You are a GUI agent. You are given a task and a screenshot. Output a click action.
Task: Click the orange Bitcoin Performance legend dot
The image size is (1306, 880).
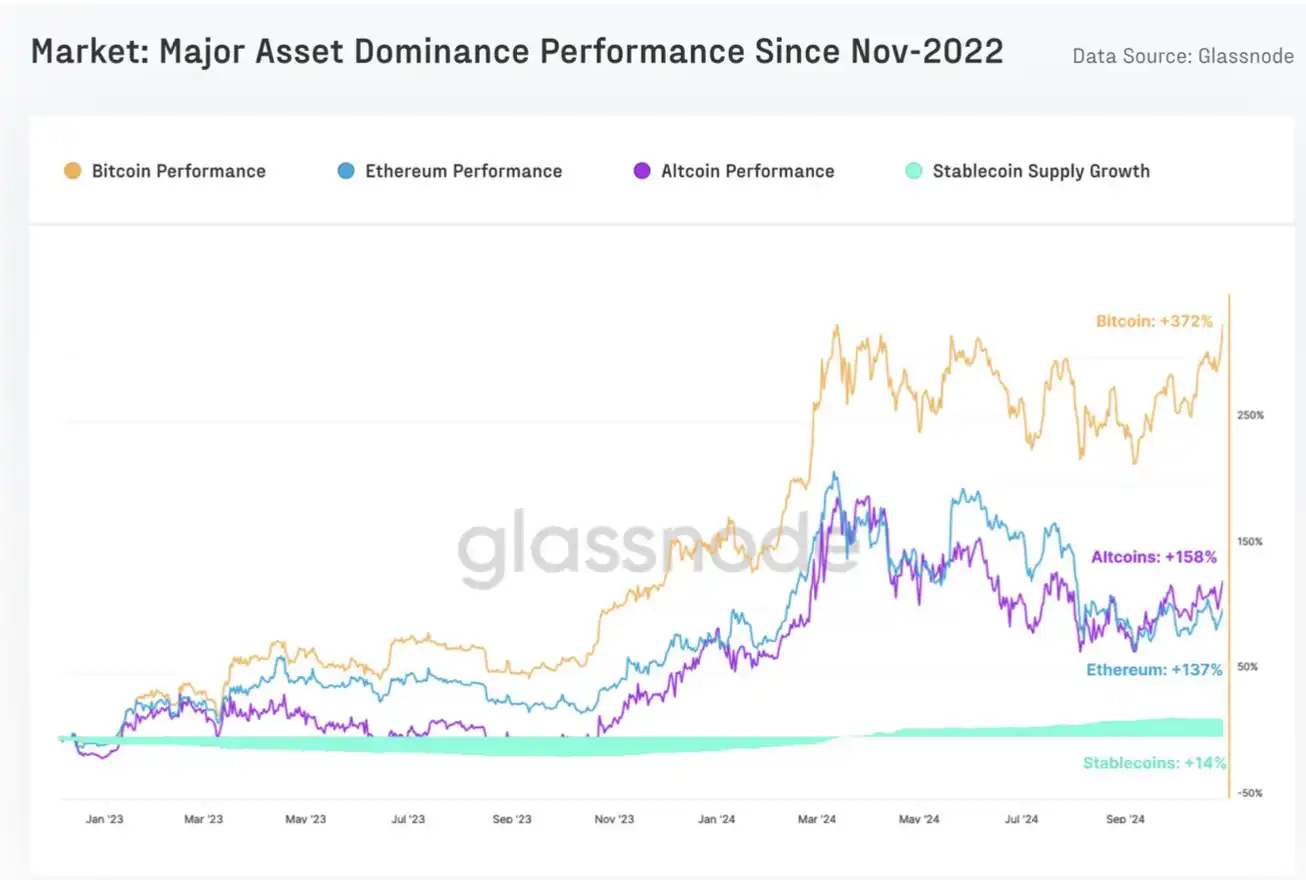point(73,171)
